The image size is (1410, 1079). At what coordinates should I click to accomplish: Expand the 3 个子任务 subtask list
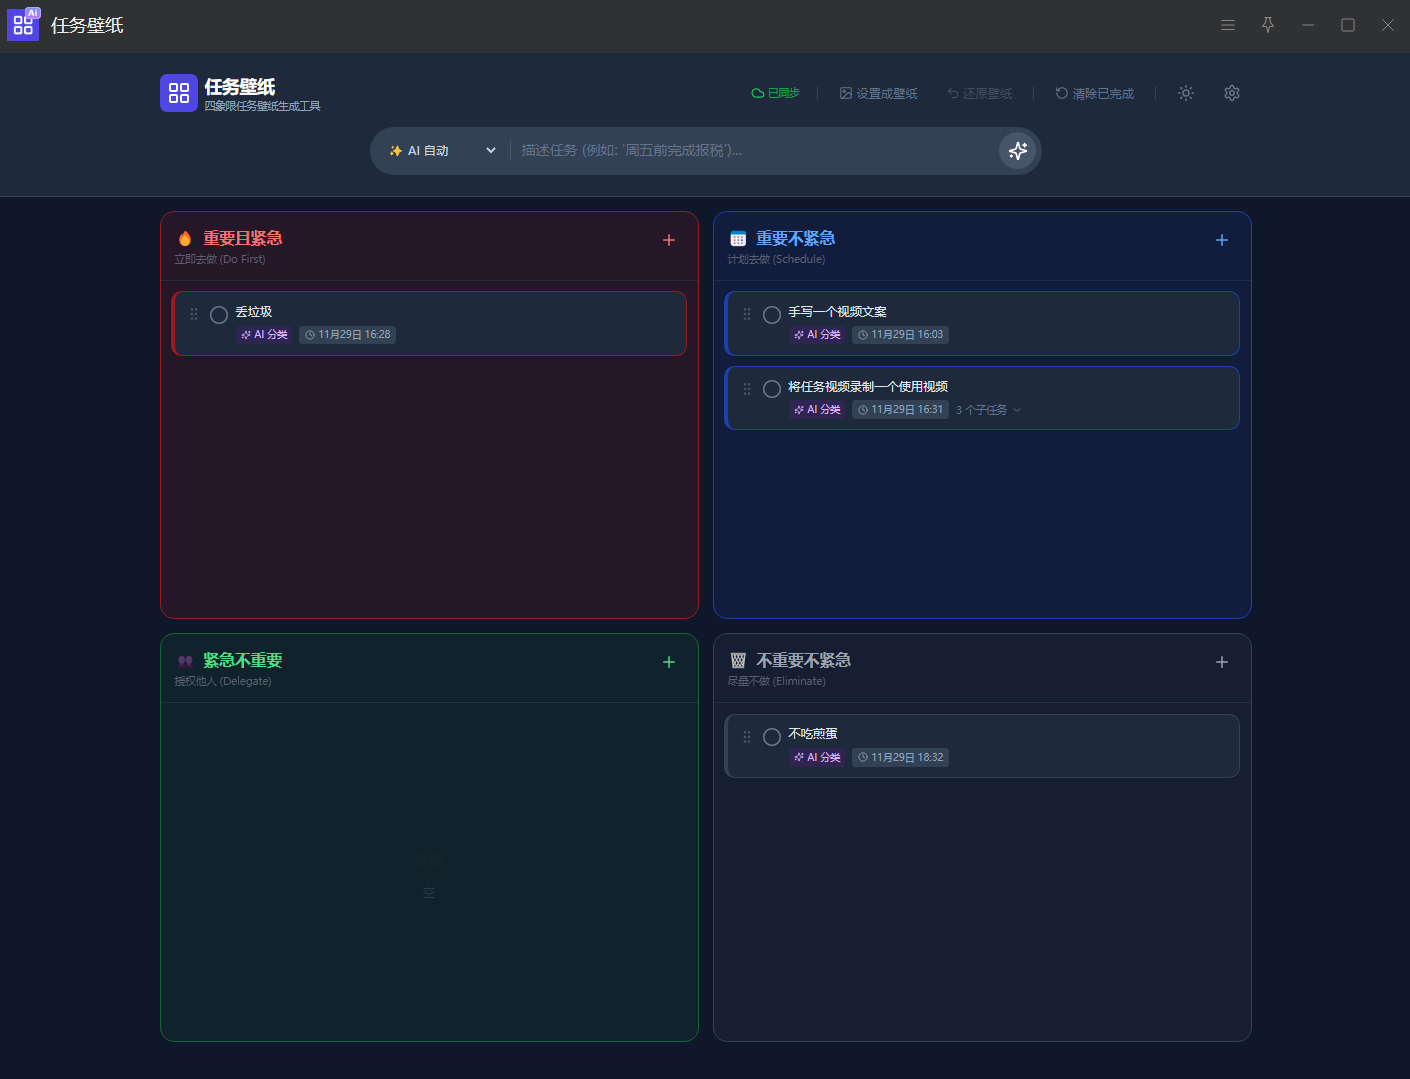[x=988, y=410]
